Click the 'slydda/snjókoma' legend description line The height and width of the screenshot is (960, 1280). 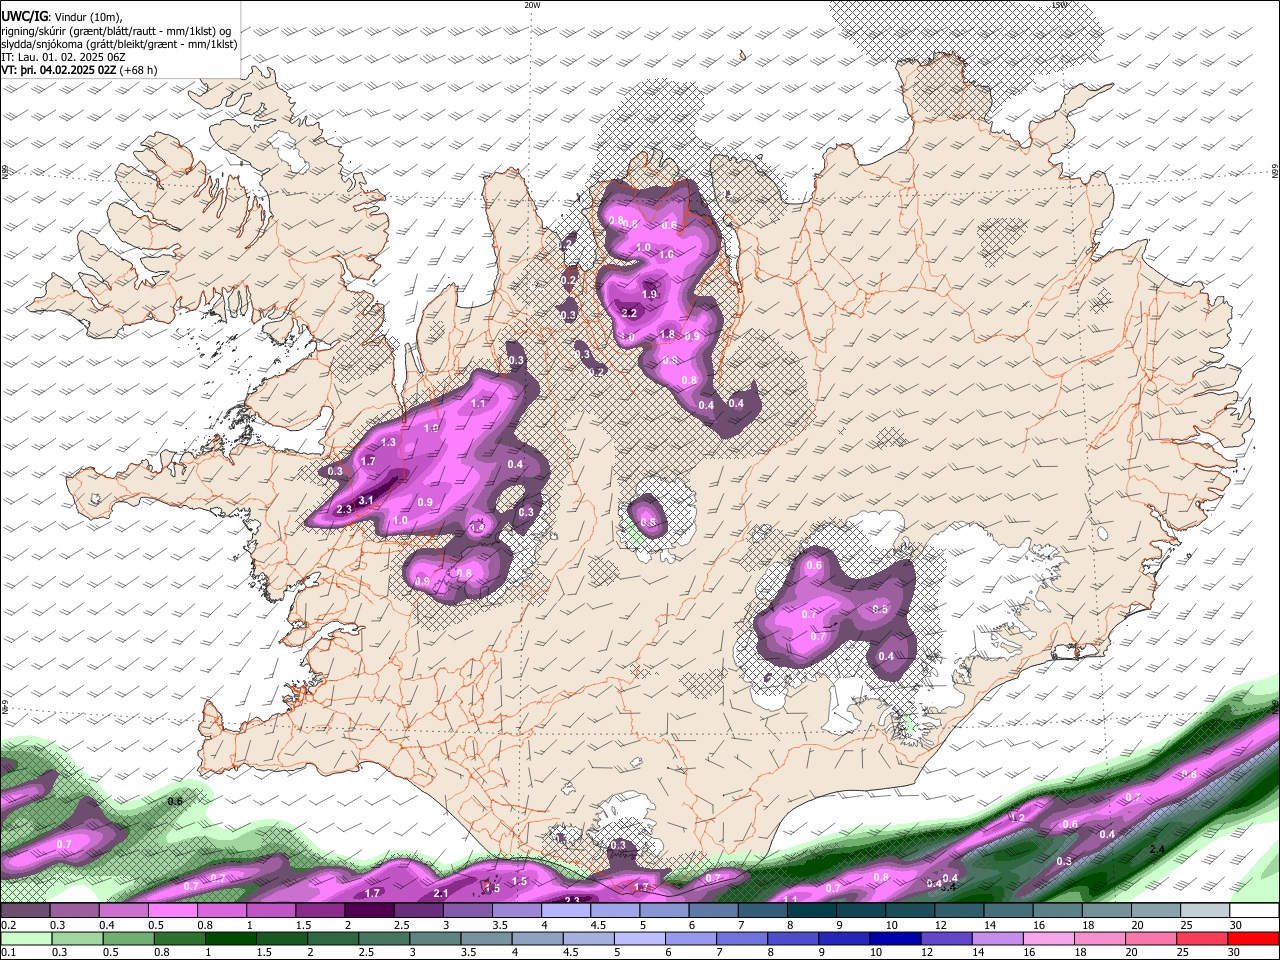(119, 44)
